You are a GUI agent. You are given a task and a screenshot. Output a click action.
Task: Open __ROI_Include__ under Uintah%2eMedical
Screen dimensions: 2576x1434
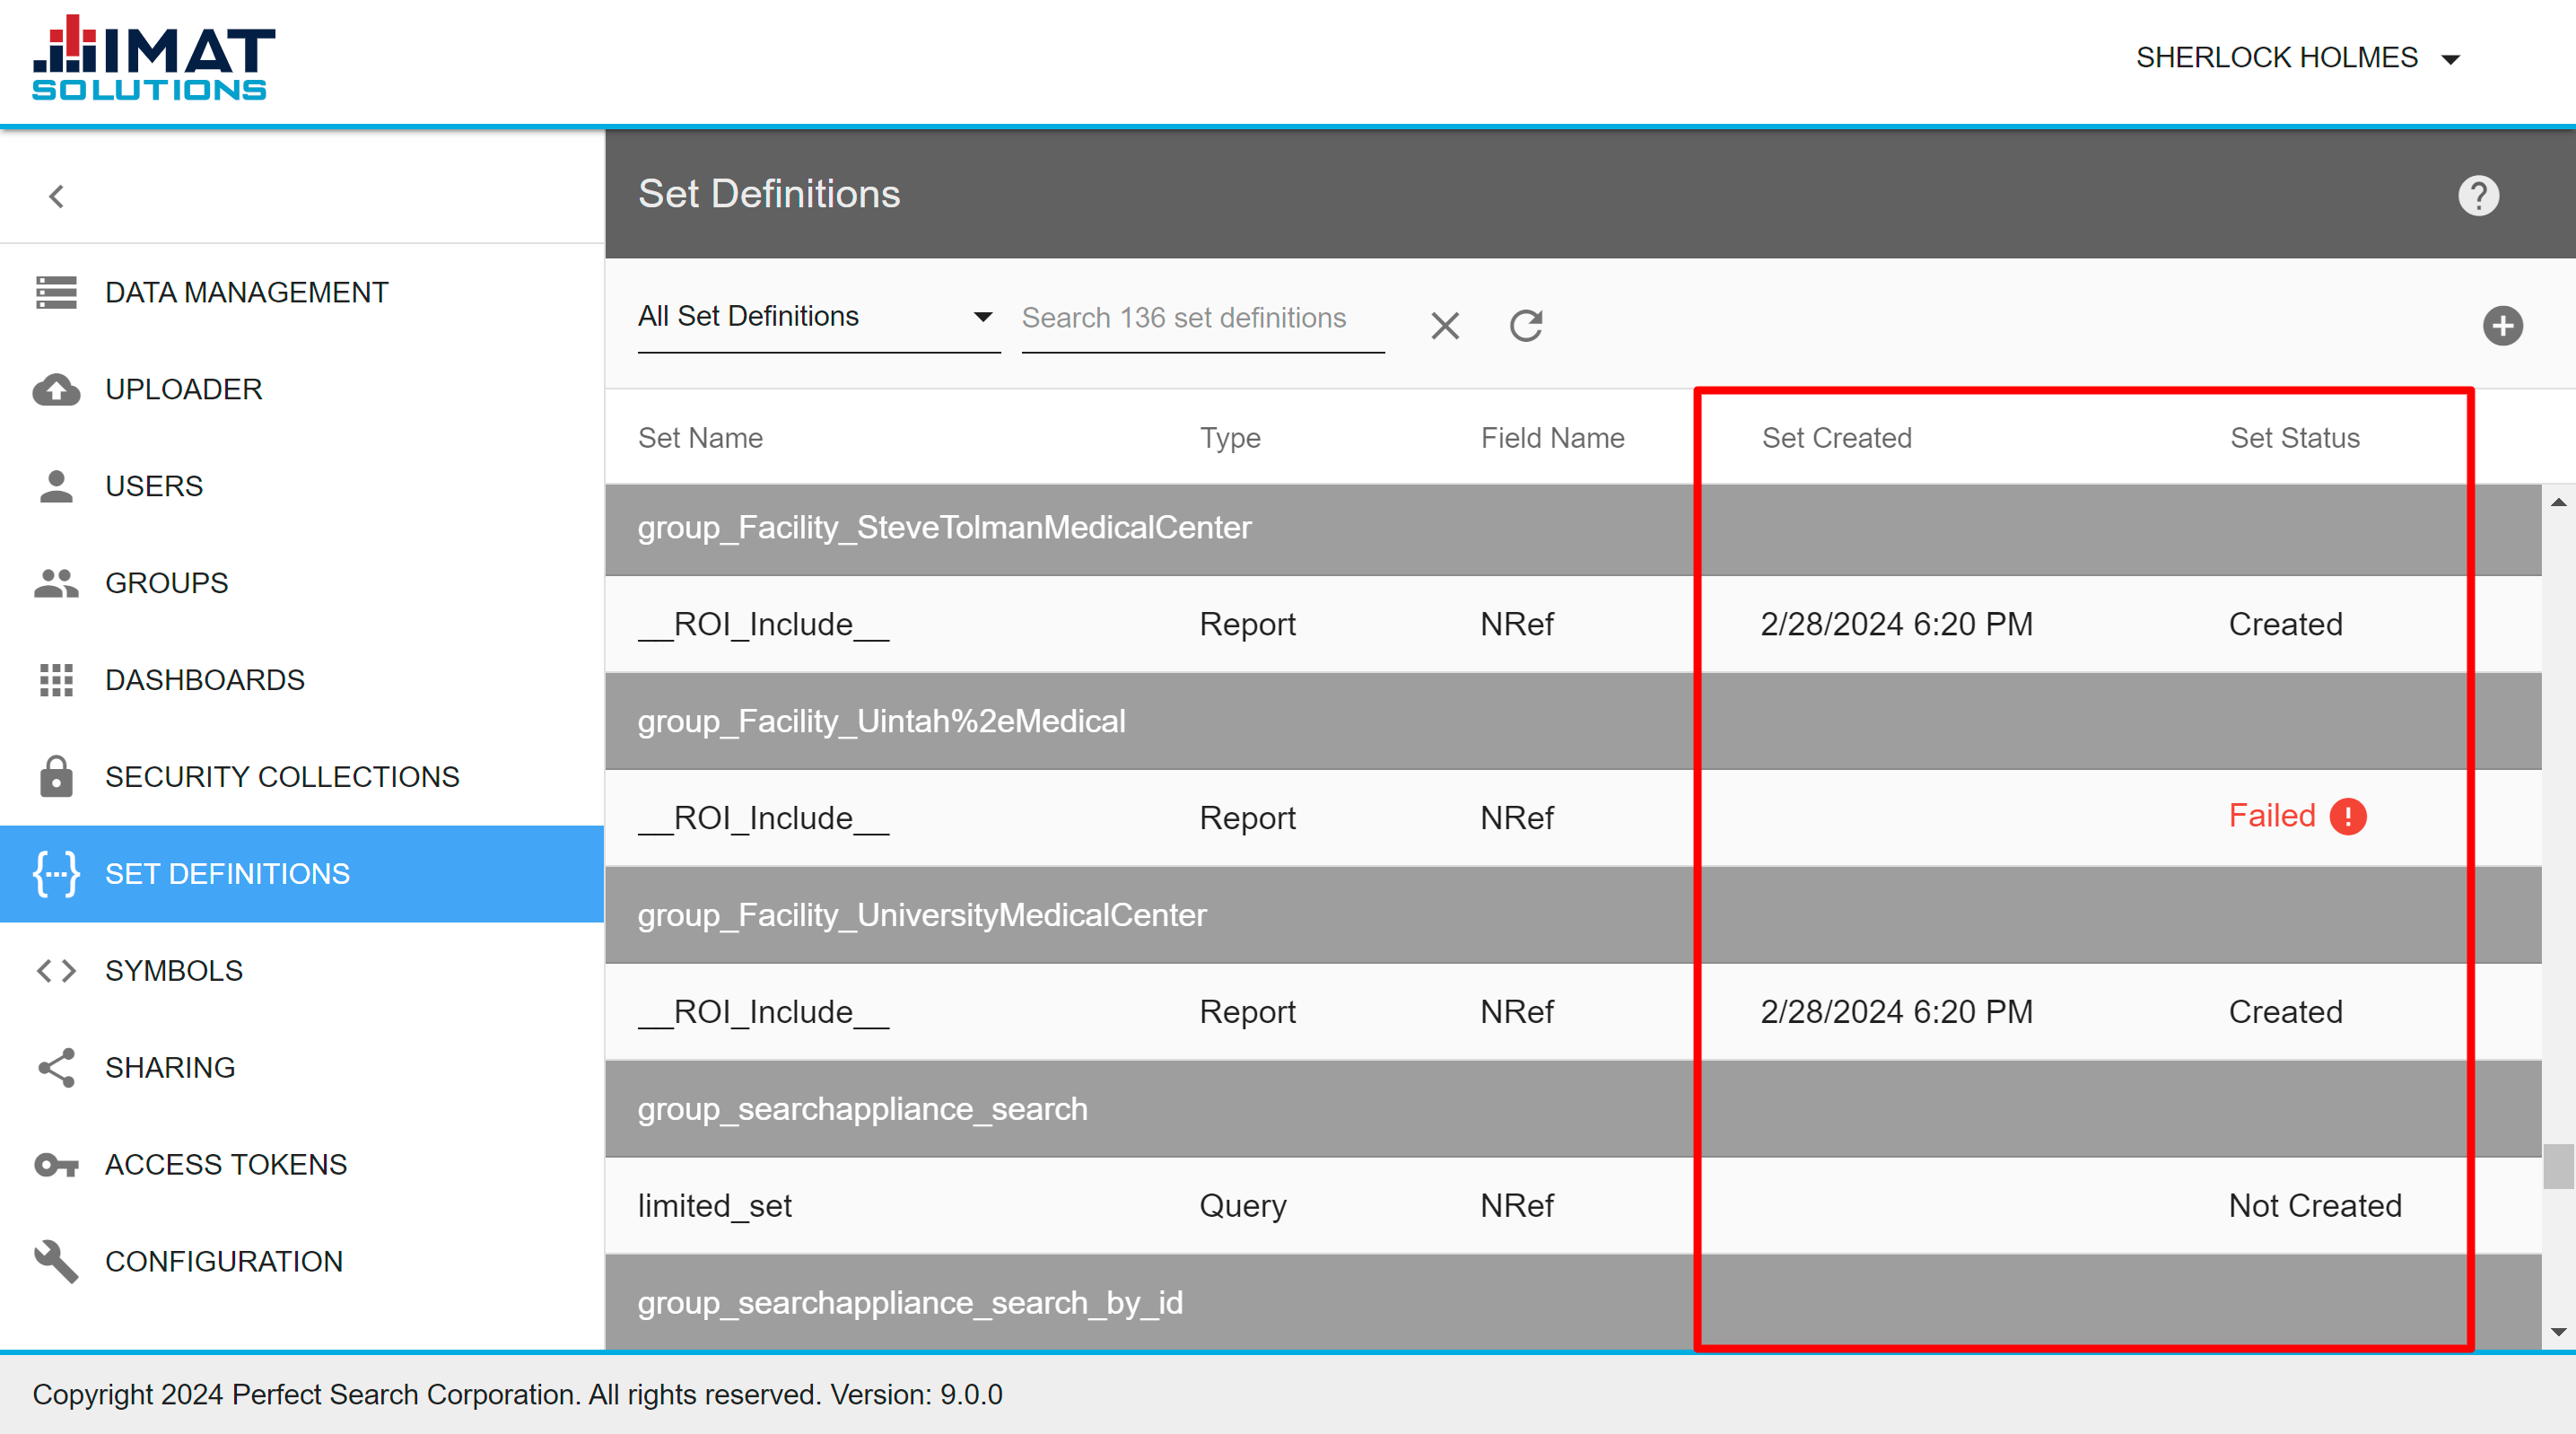tap(1573, 818)
